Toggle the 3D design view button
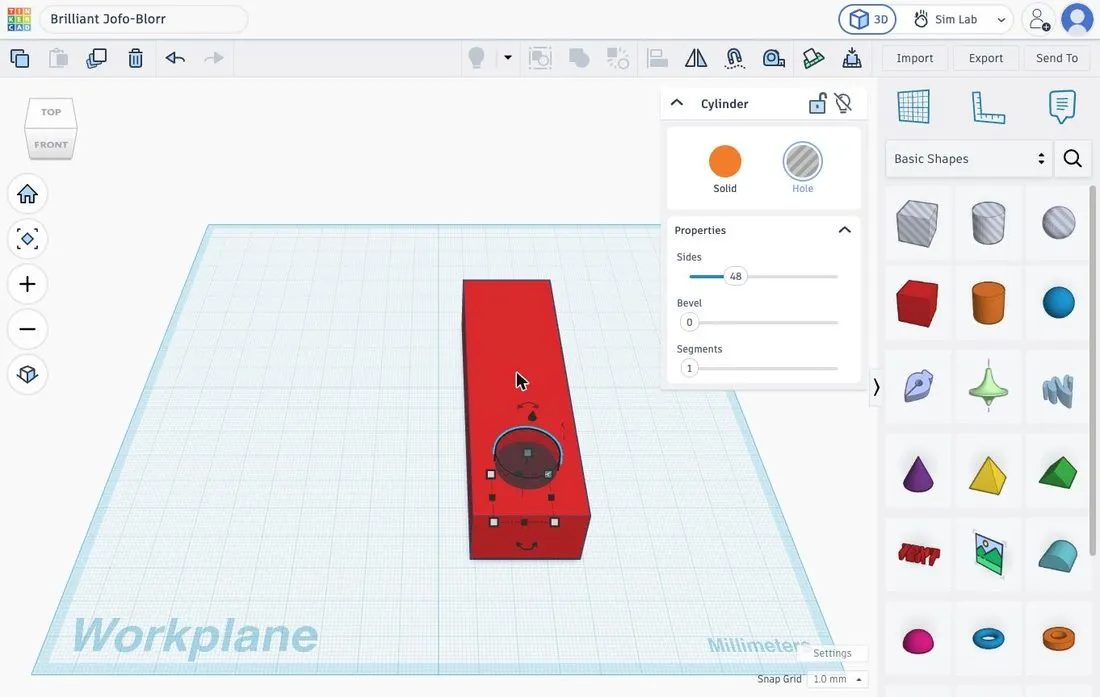The image size is (1100, 697). click(x=868, y=20)
